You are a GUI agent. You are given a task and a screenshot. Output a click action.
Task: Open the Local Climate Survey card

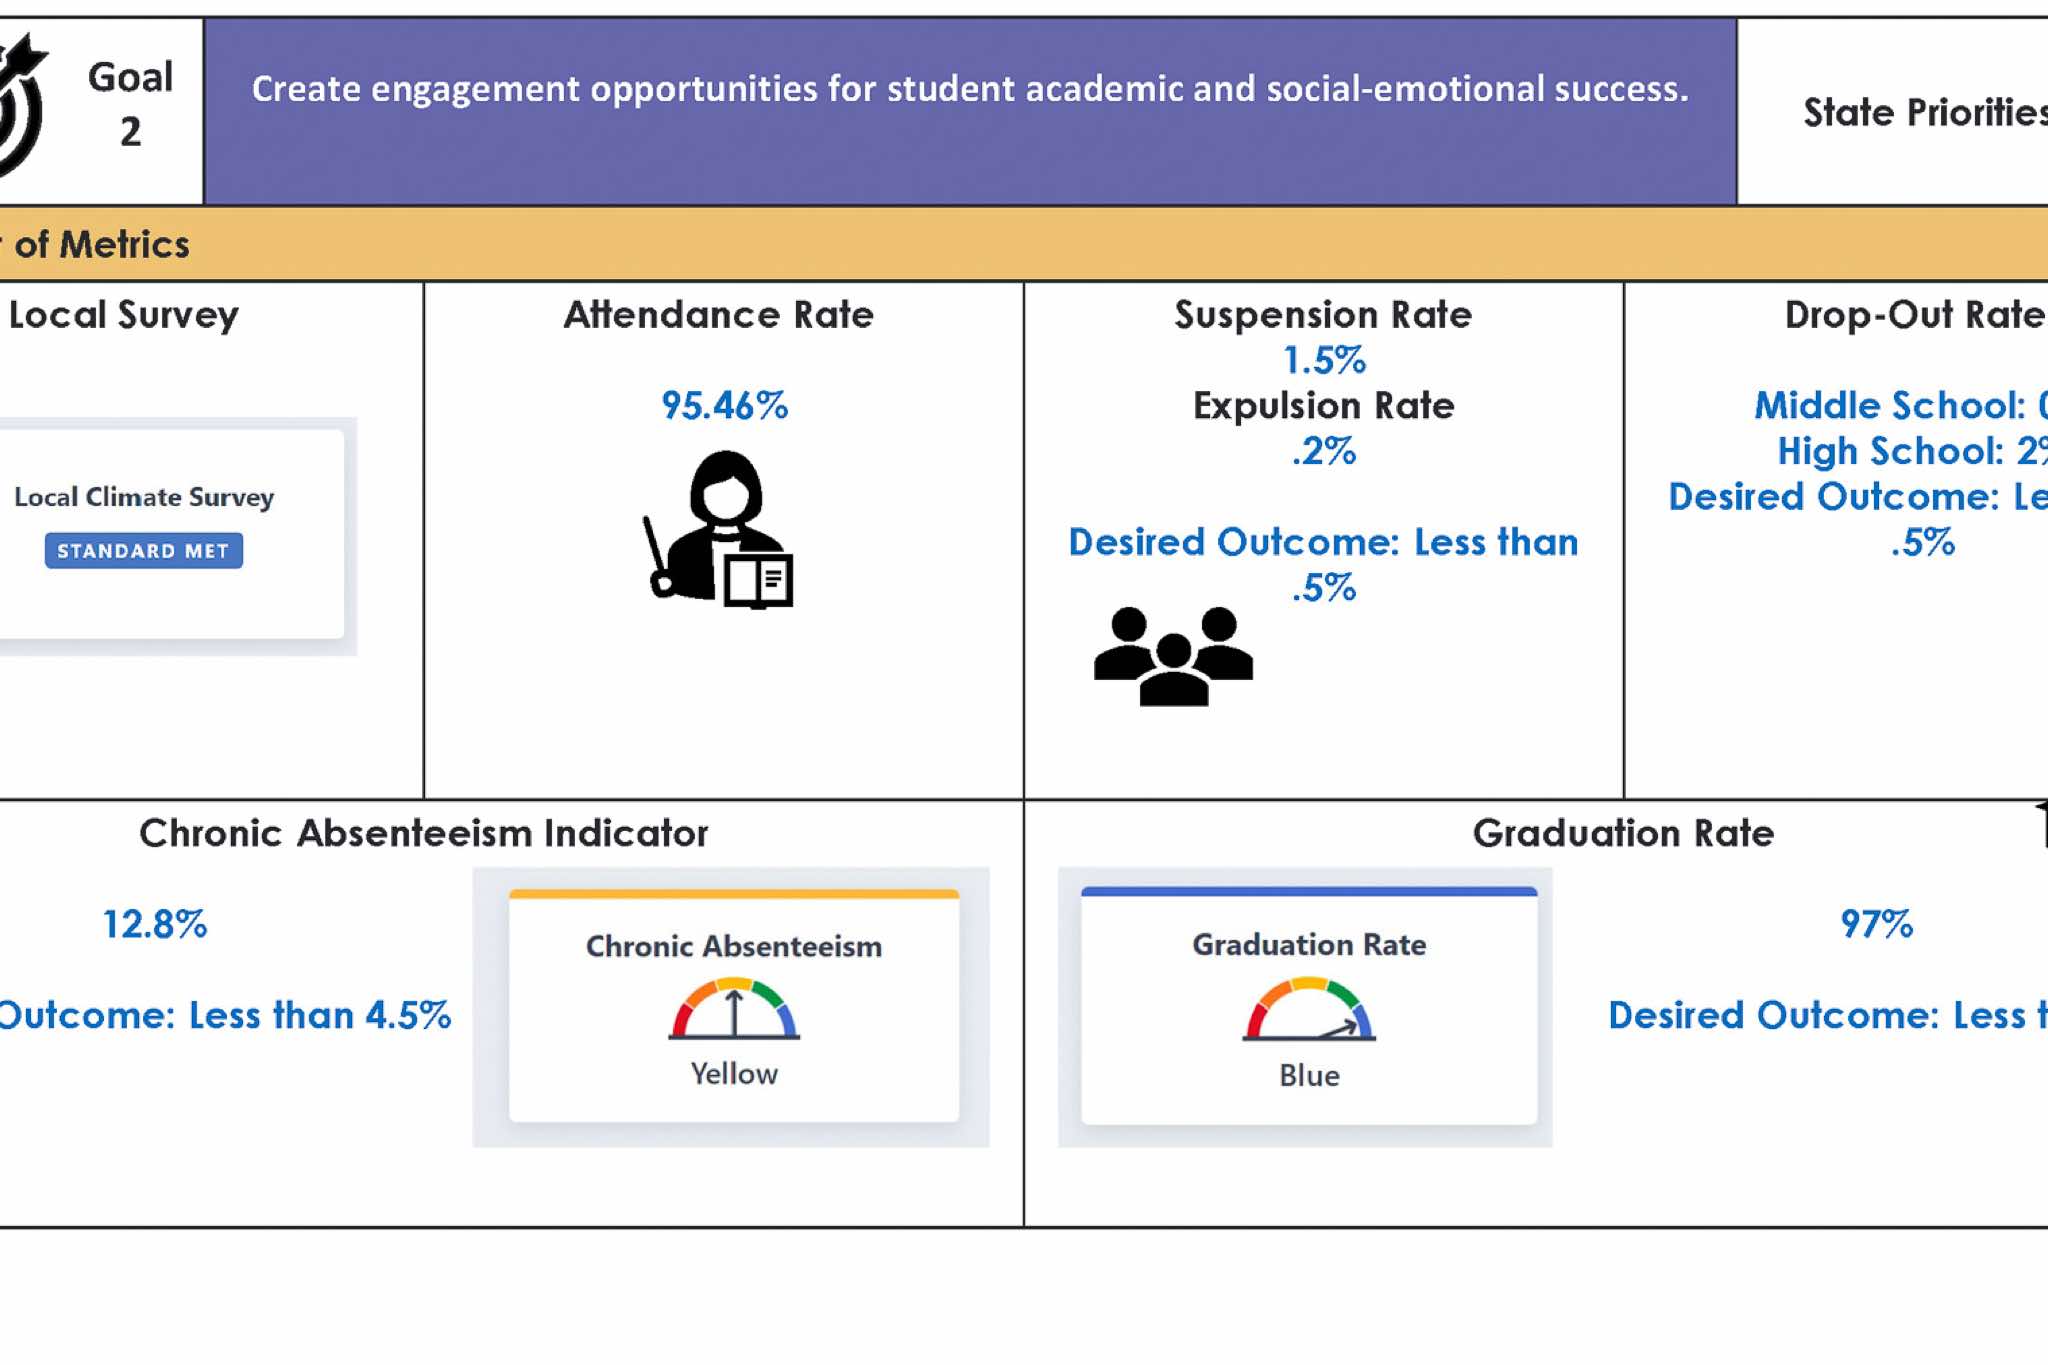click(170, 534)
